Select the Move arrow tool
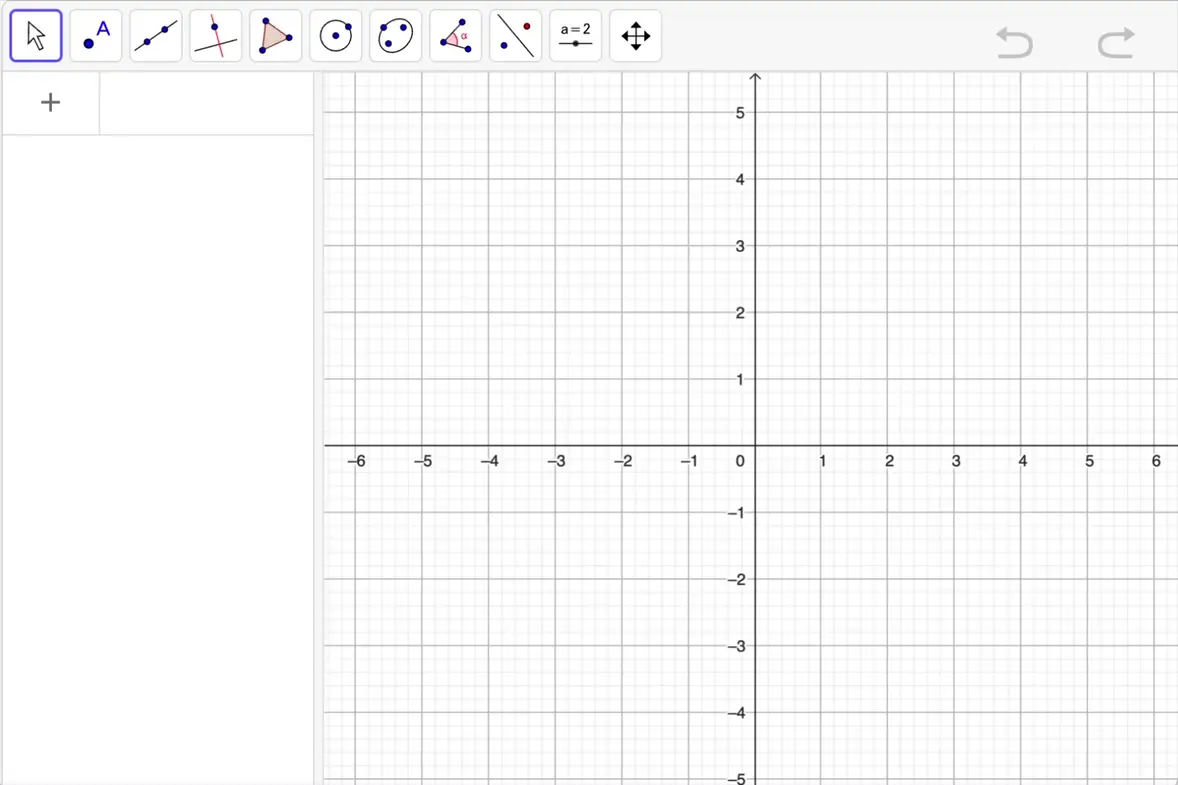 (x=36, y=36)
